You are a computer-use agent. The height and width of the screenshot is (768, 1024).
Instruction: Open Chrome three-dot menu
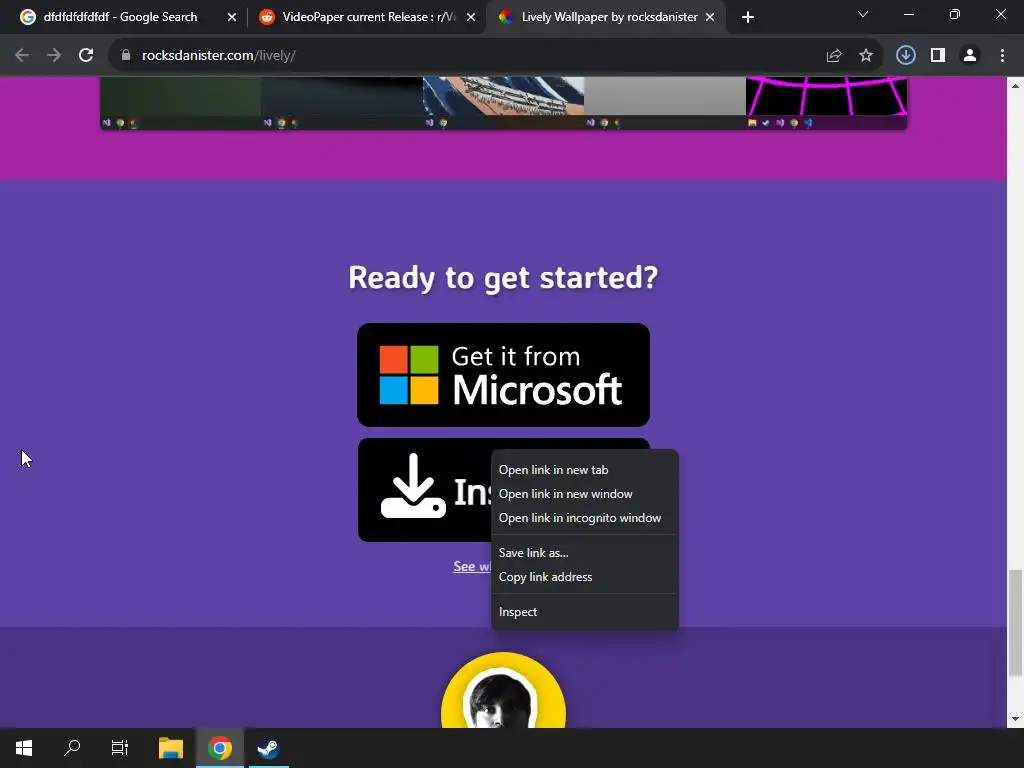1002,56
